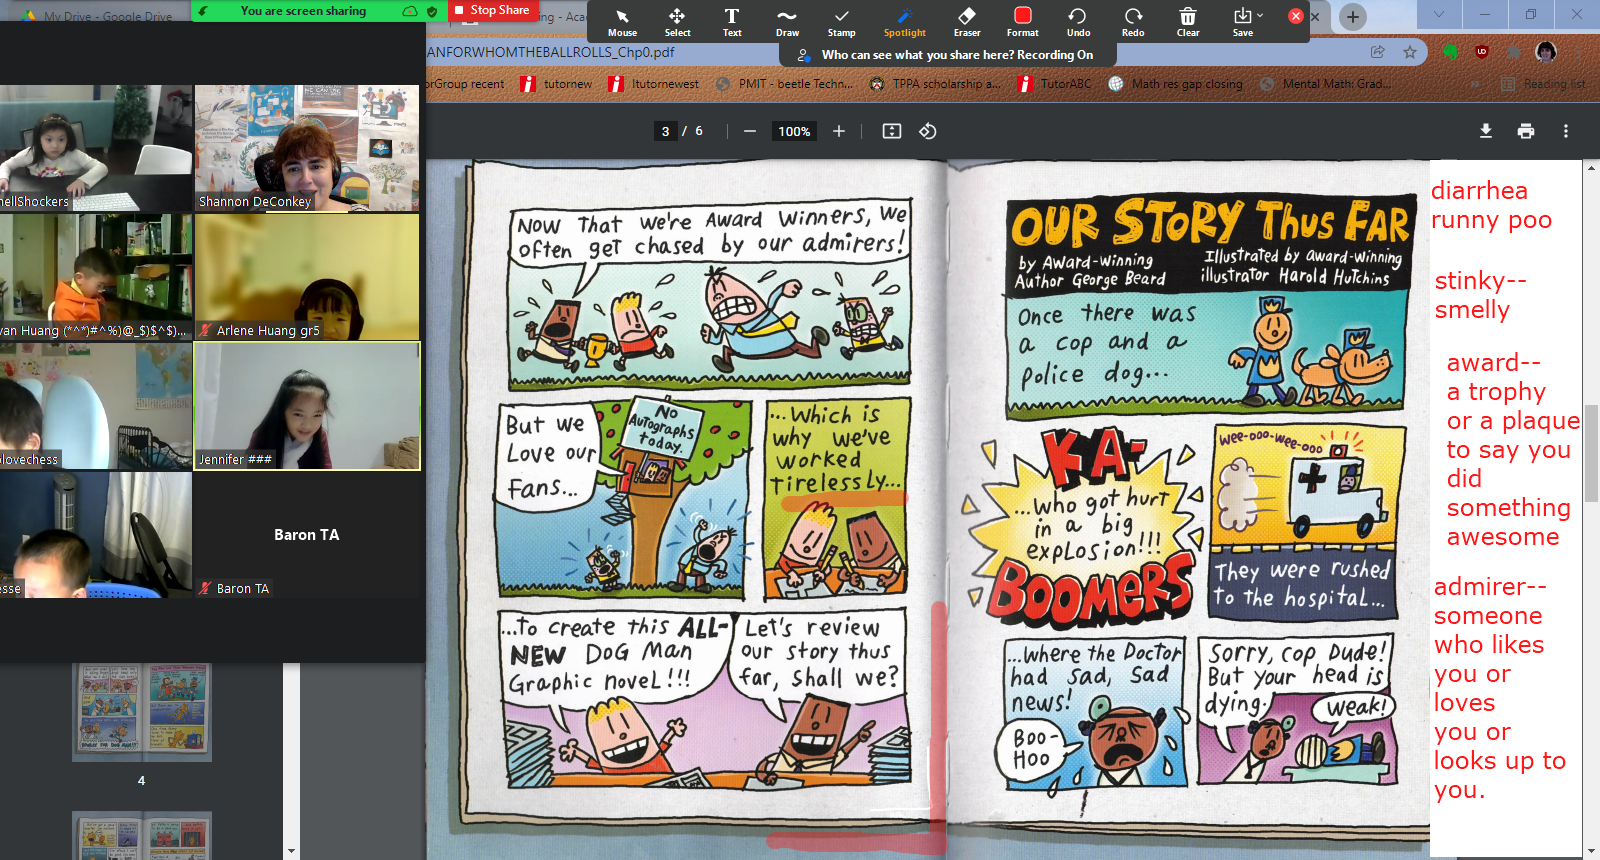Select the Eraser tool

(x=967, y=21)
